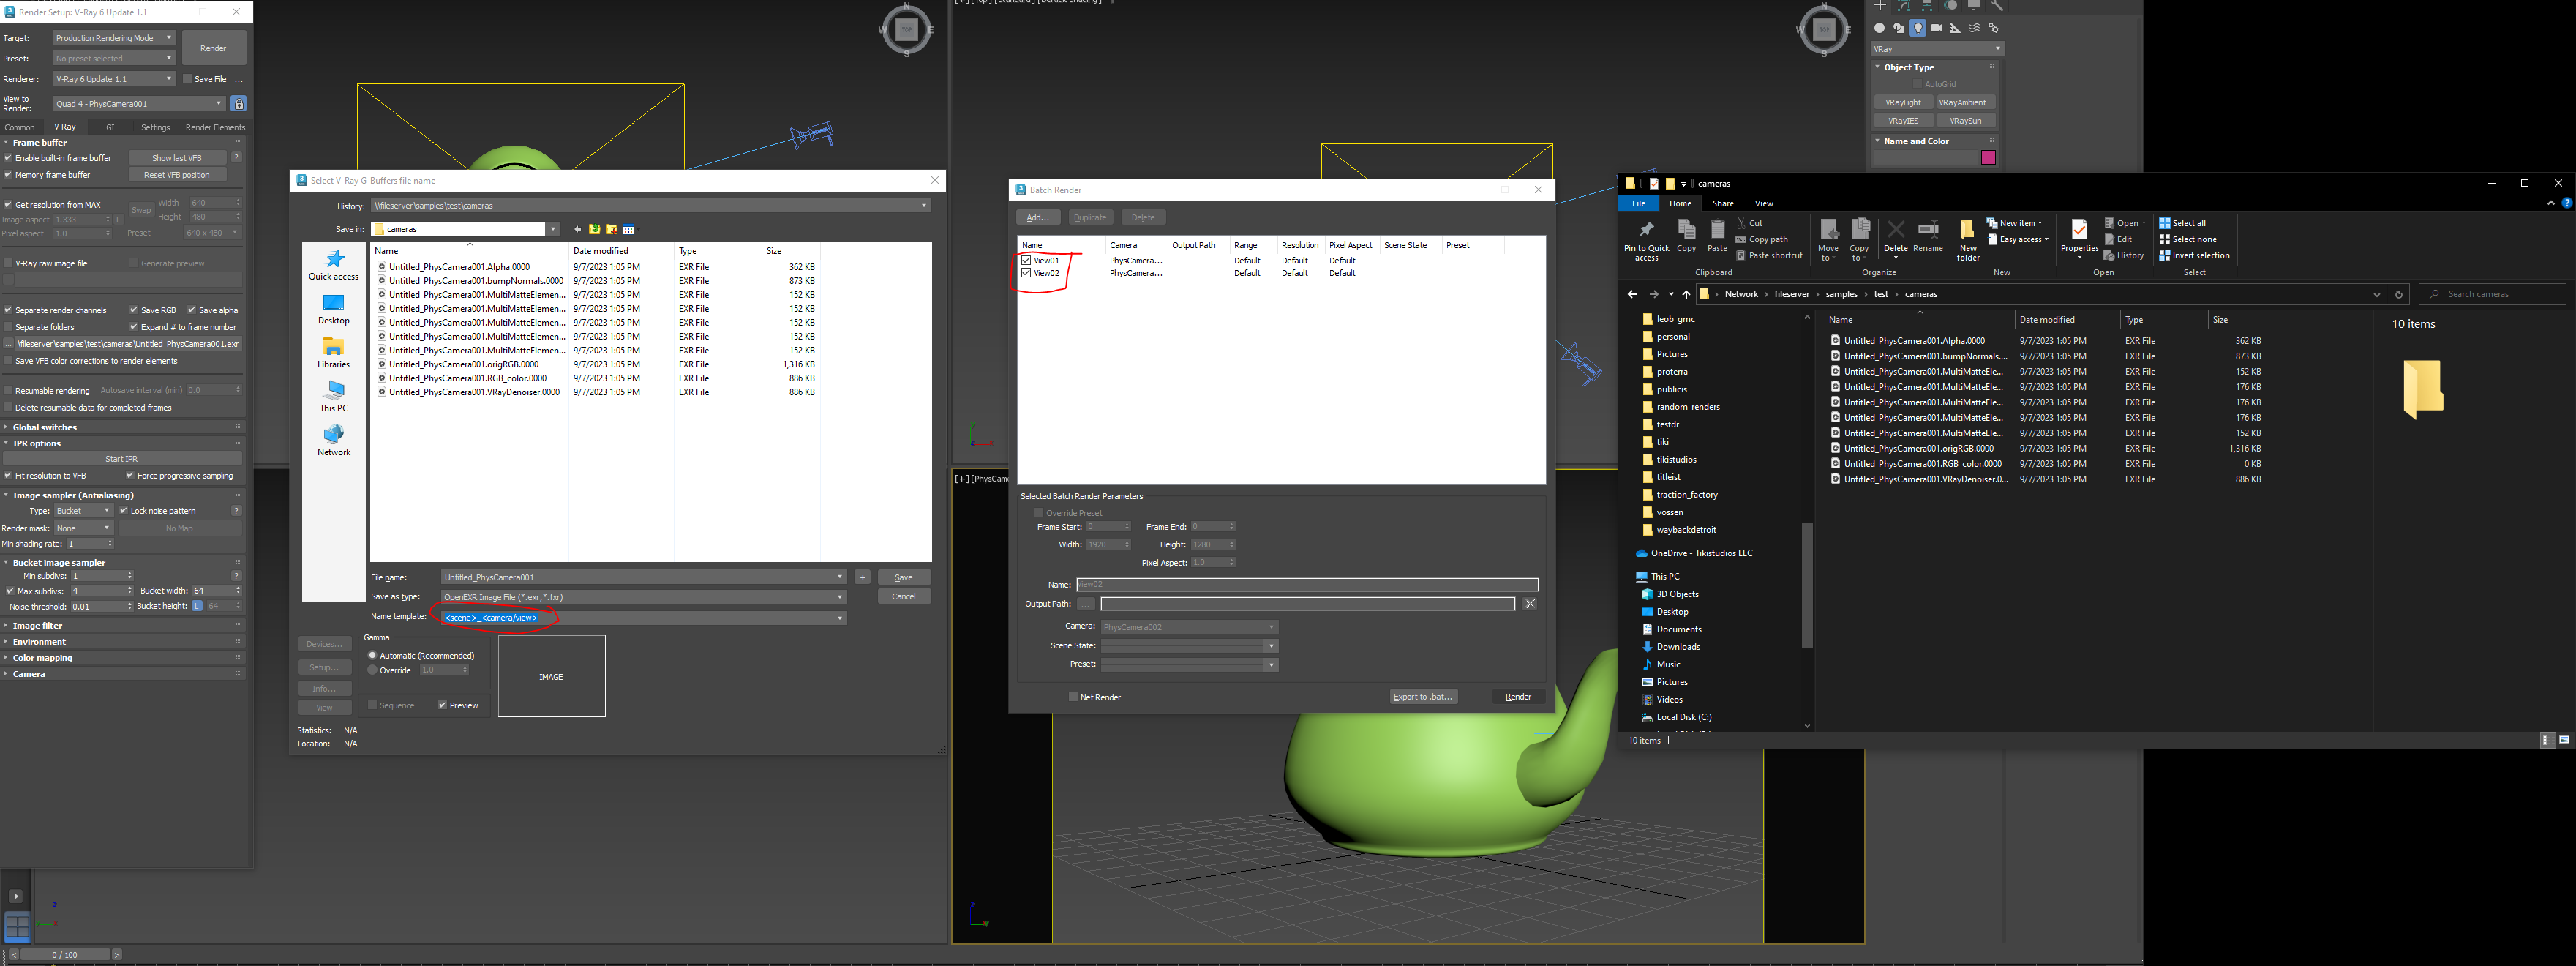Refresh the Explorer address bar
Viewport: 2576px width, 966px height.
[2398, 294]
